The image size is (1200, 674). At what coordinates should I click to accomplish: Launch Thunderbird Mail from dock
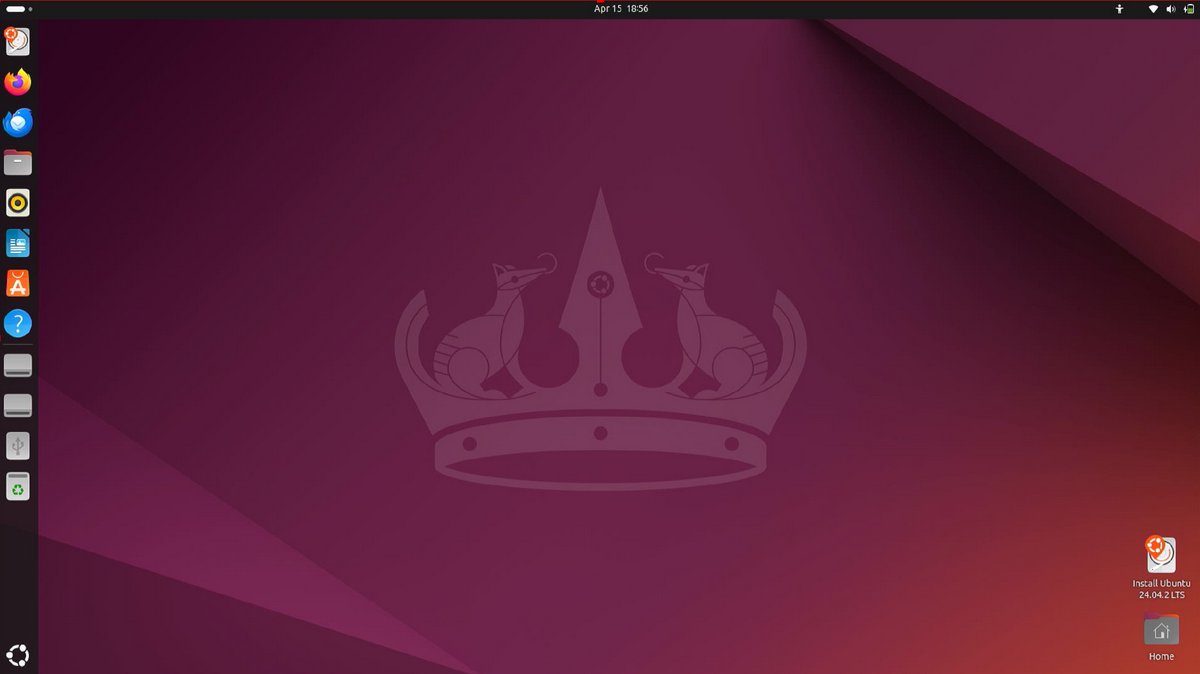point(18,122)
